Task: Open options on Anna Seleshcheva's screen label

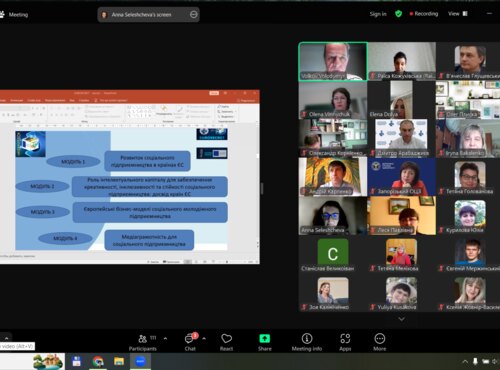Action: coord(194,14)
